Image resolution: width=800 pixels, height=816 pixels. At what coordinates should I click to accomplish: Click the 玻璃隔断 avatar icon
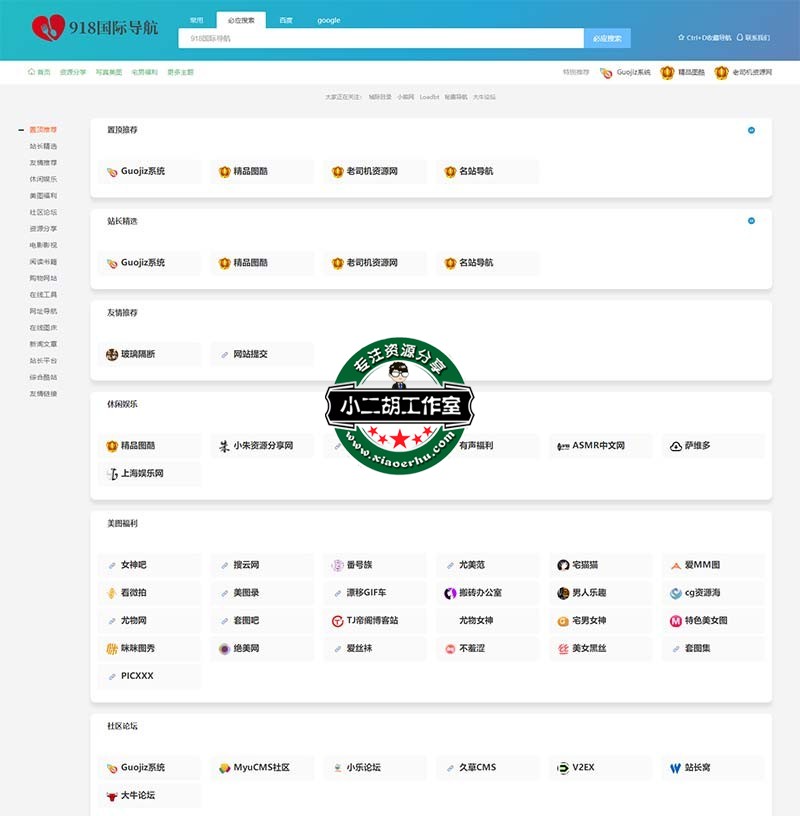point(112,354)
